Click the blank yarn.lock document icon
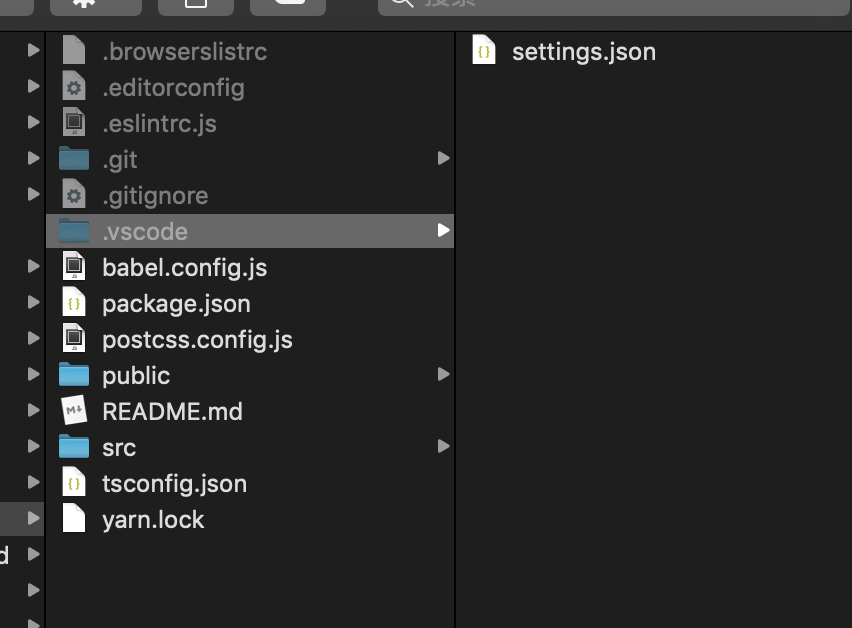 [x=74, y=520]
